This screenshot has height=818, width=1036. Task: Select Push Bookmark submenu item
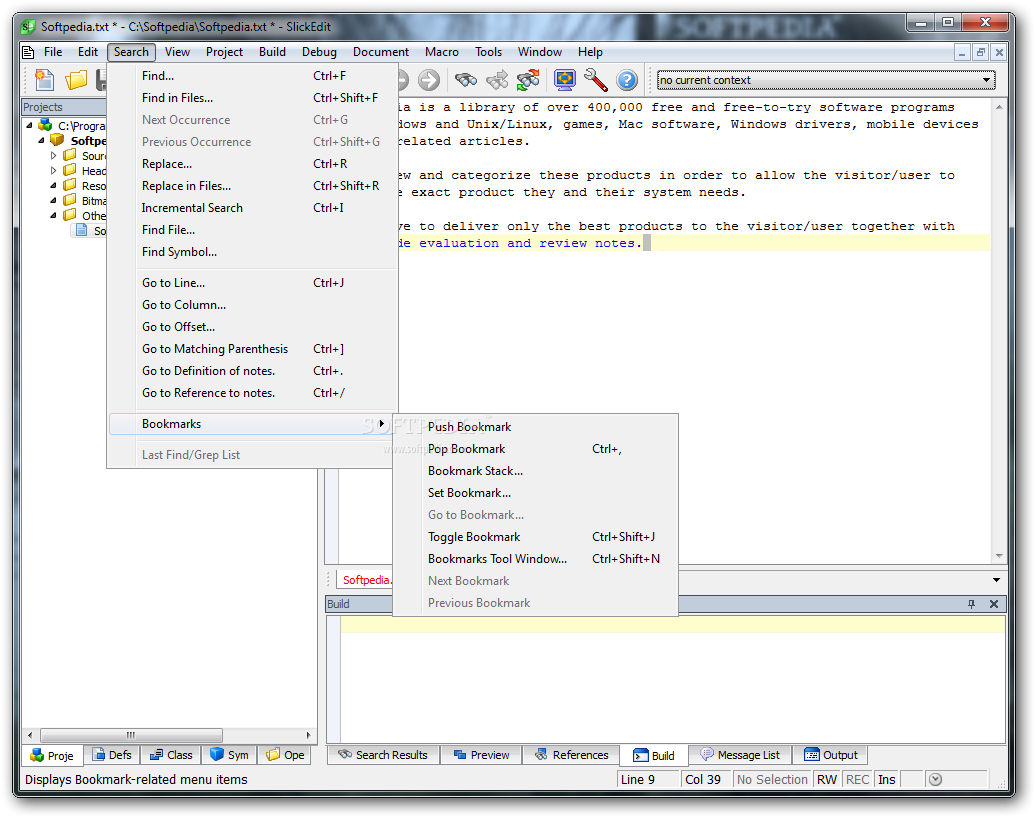point(536,427)
